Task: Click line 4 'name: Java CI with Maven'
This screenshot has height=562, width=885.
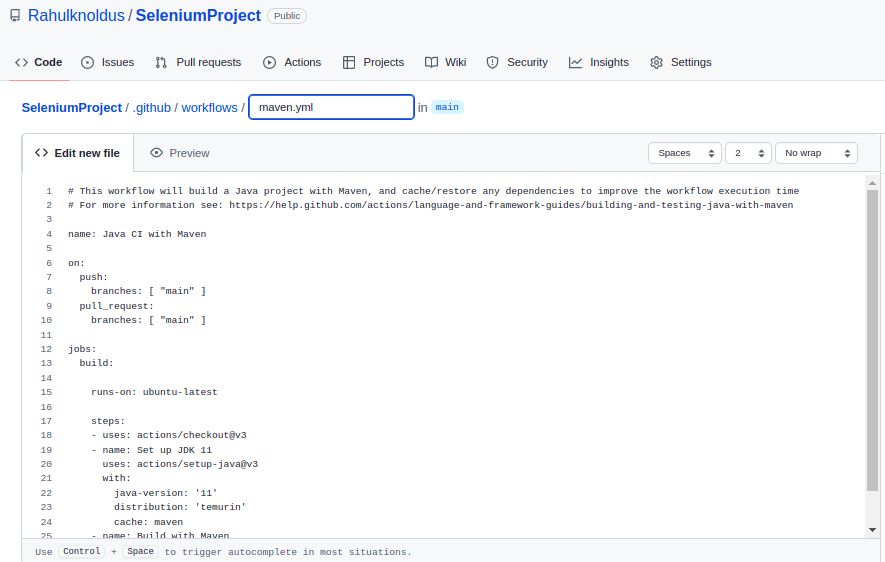Action: [x=137, y=234]
